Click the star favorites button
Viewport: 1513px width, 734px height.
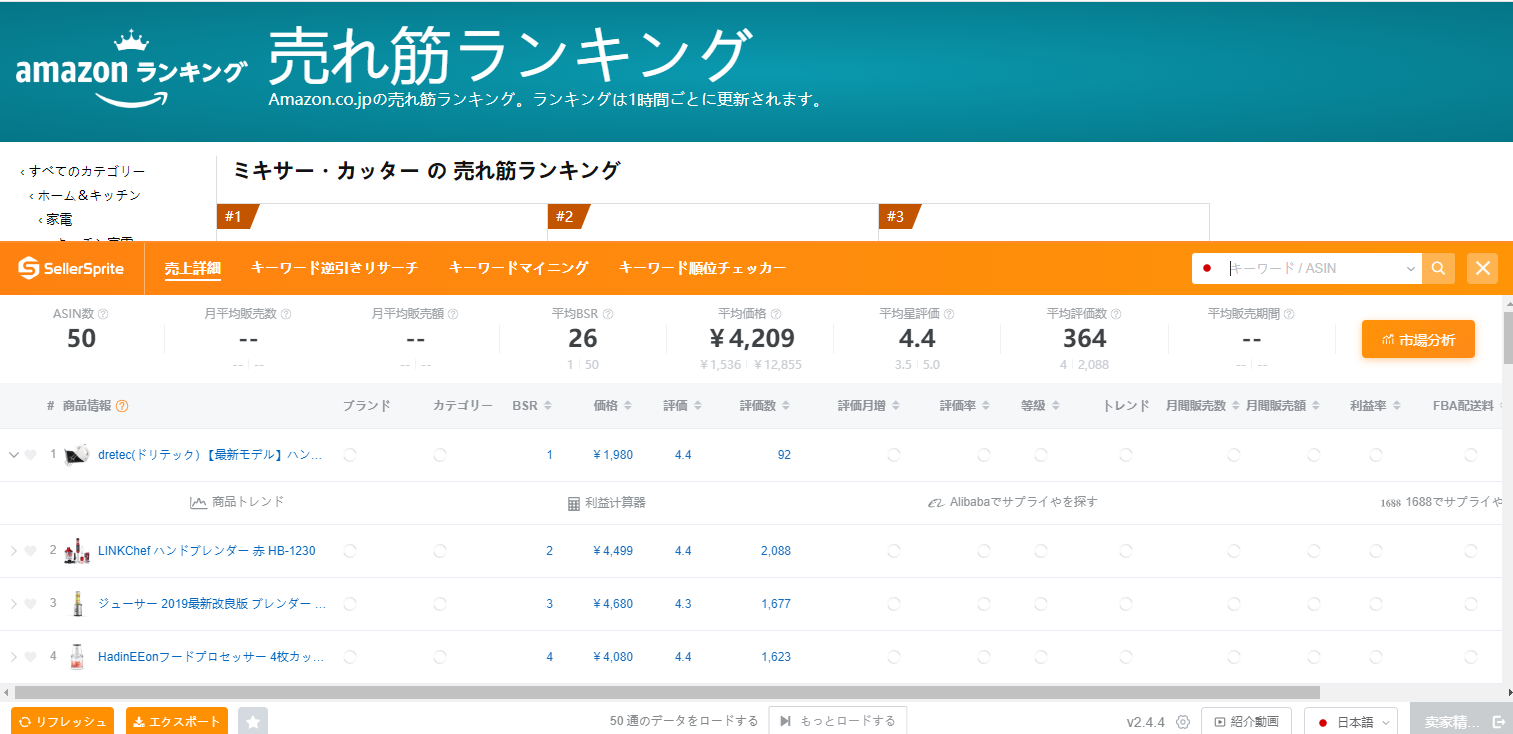253,721
